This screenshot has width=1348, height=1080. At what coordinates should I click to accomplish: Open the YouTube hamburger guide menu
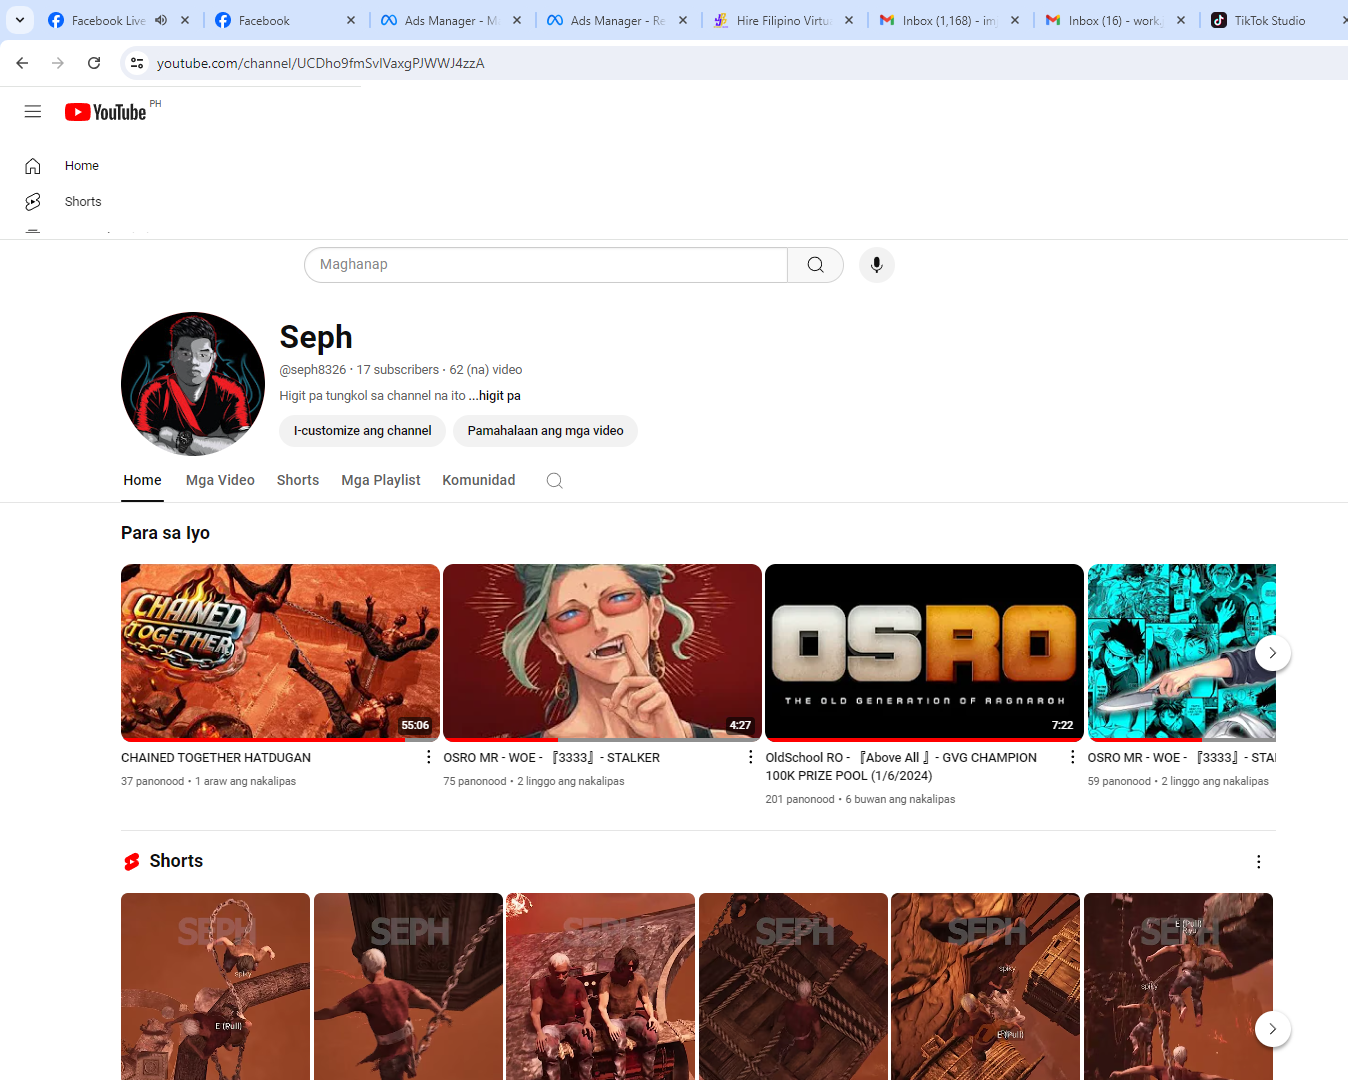(x=33, y=112)
